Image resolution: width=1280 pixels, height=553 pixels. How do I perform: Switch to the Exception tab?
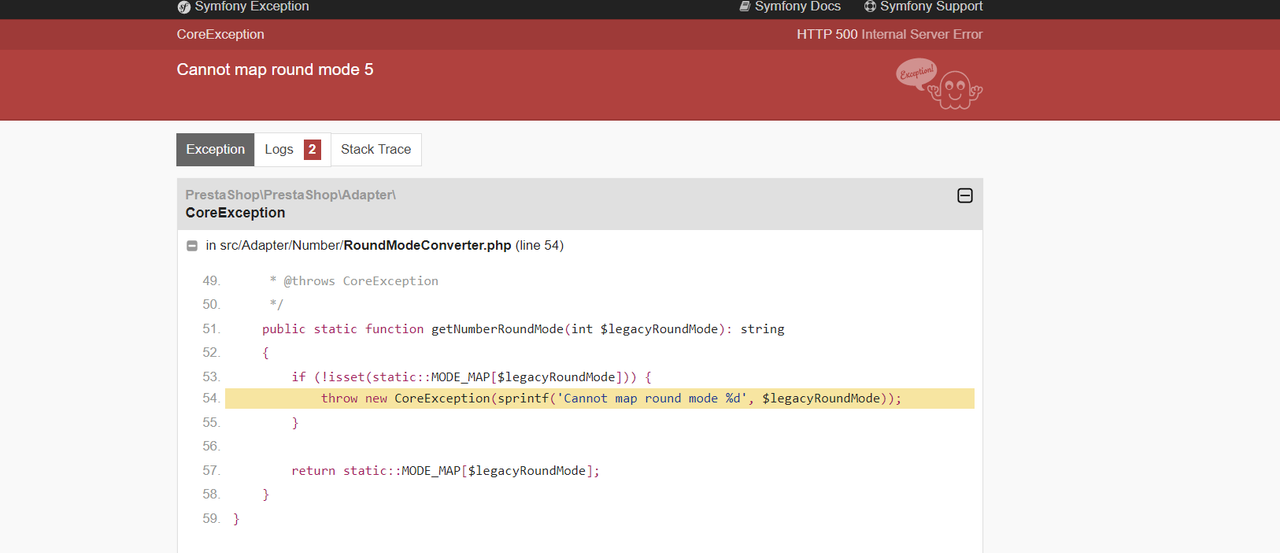[x=215, y=150]
